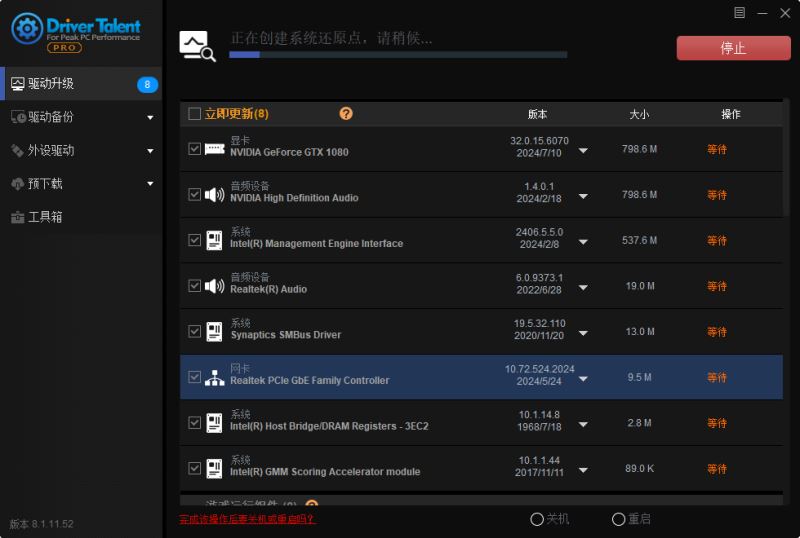The height and width of the screenshot is (538, 800).
Task: Expand the 驱动备份 sidebar arrow
Action: (x=150, y=118)
